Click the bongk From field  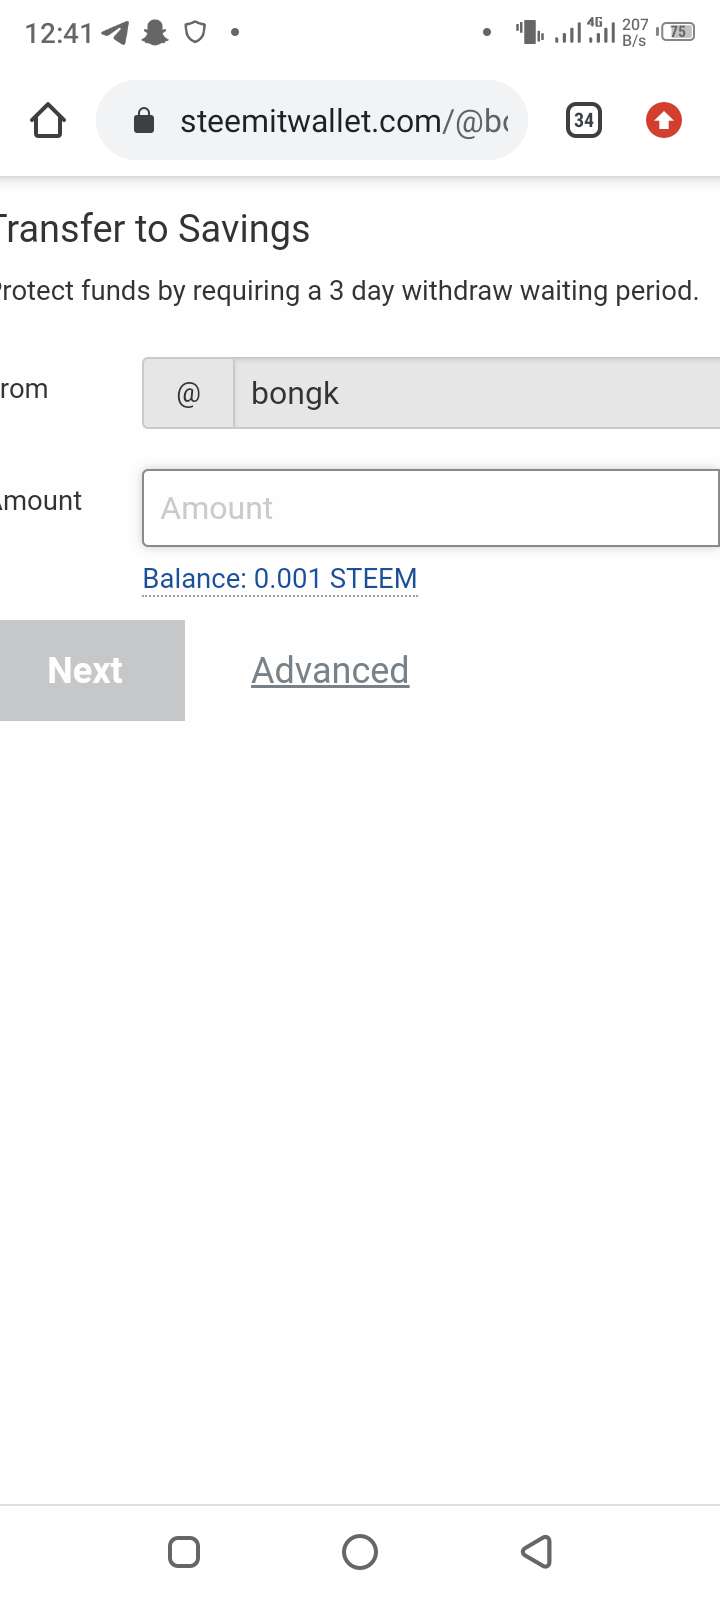coord(477,393)
